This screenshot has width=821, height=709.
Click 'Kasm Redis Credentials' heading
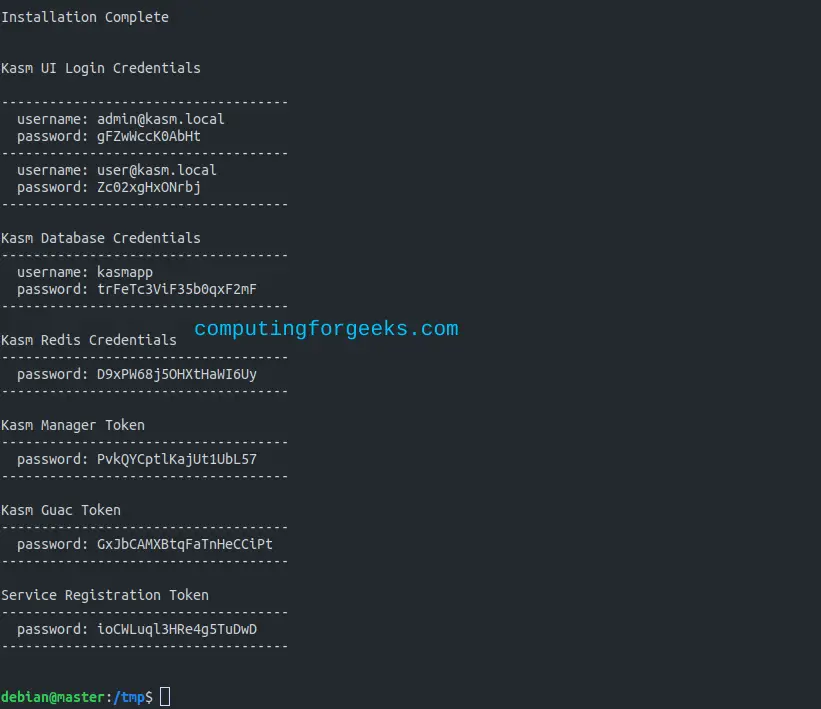click(88, 340)
